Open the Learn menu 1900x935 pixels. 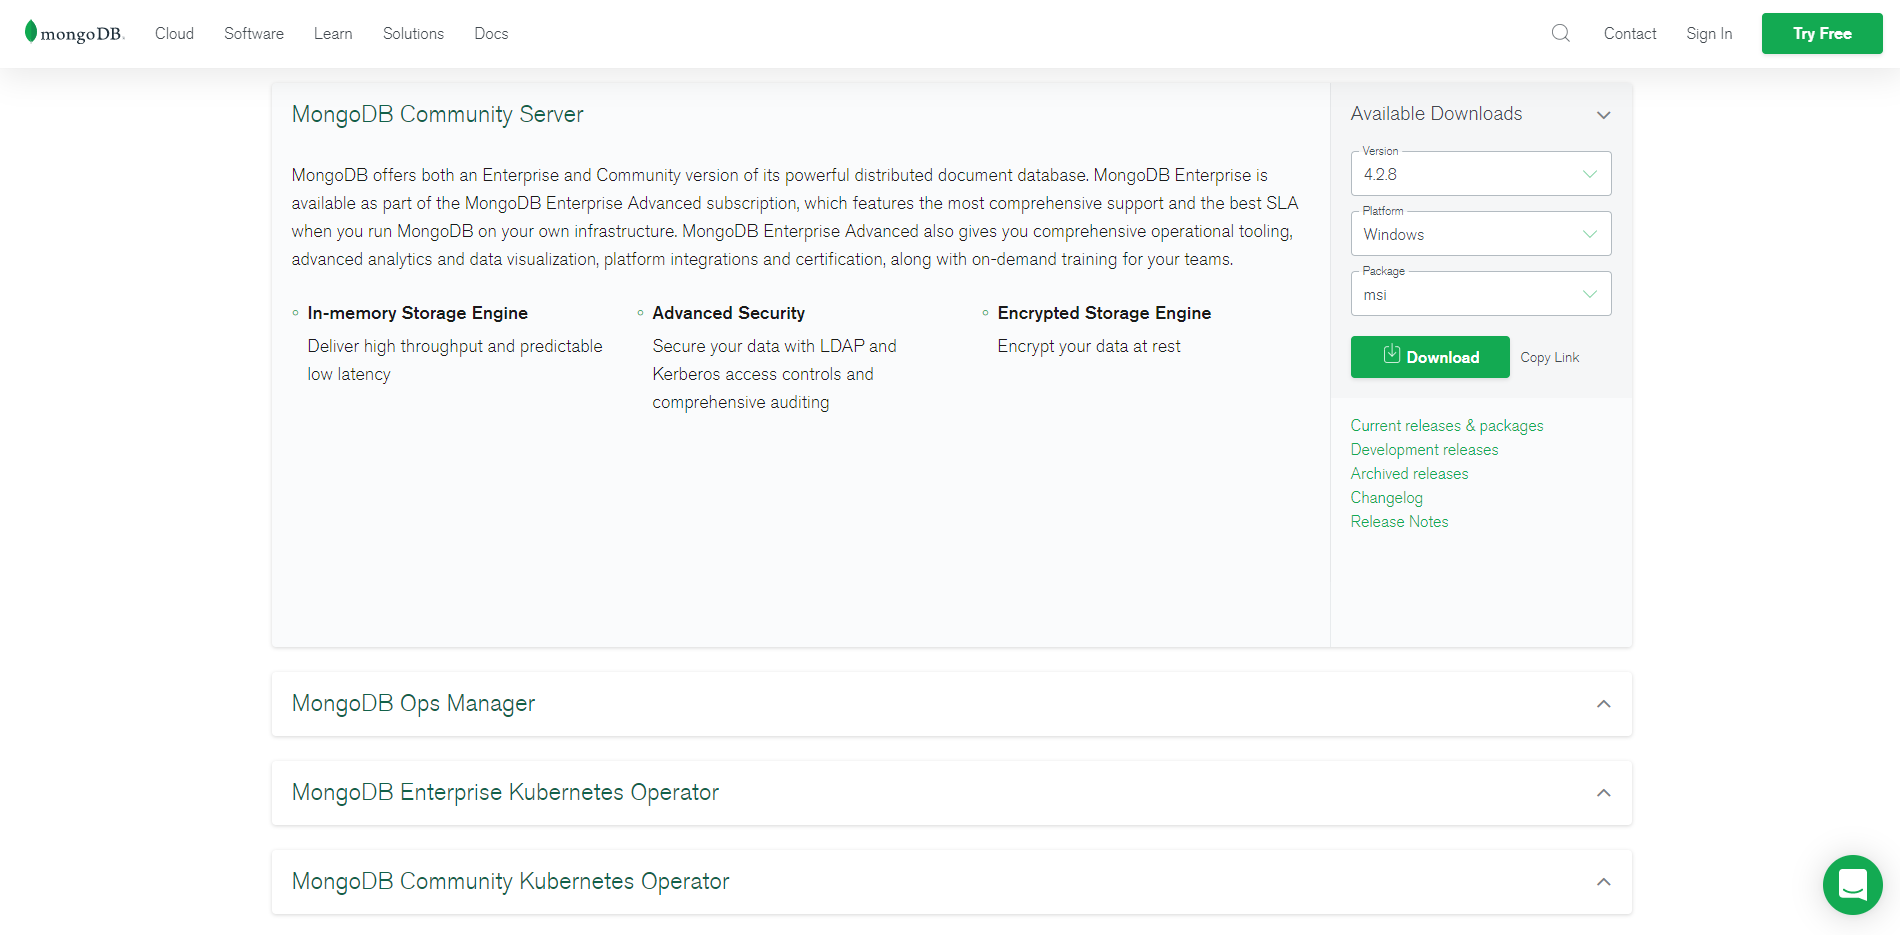333,33
